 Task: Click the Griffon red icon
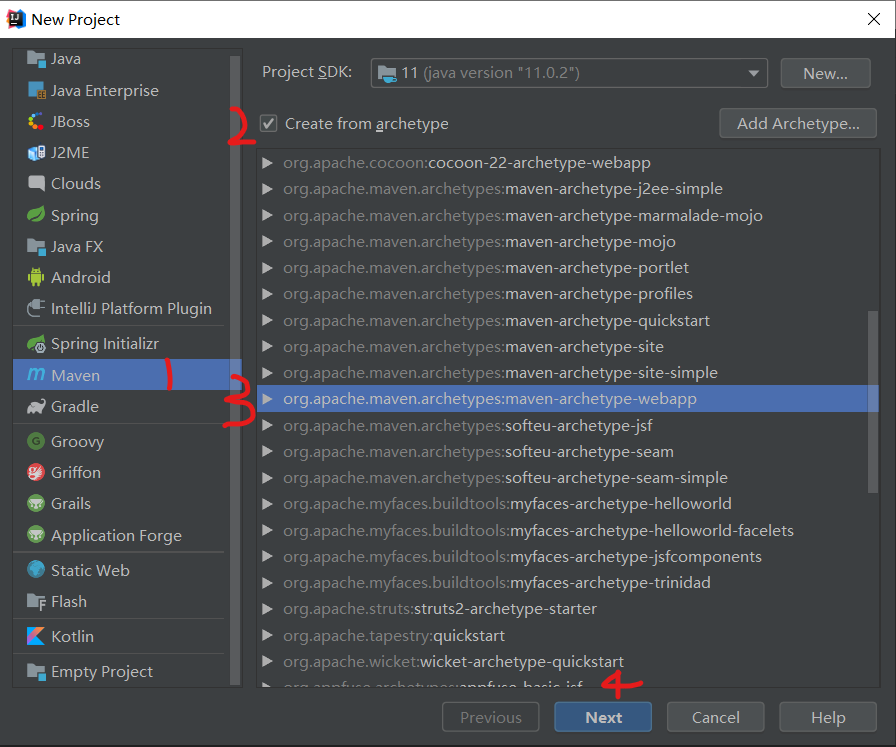click(x=36, y=472)
